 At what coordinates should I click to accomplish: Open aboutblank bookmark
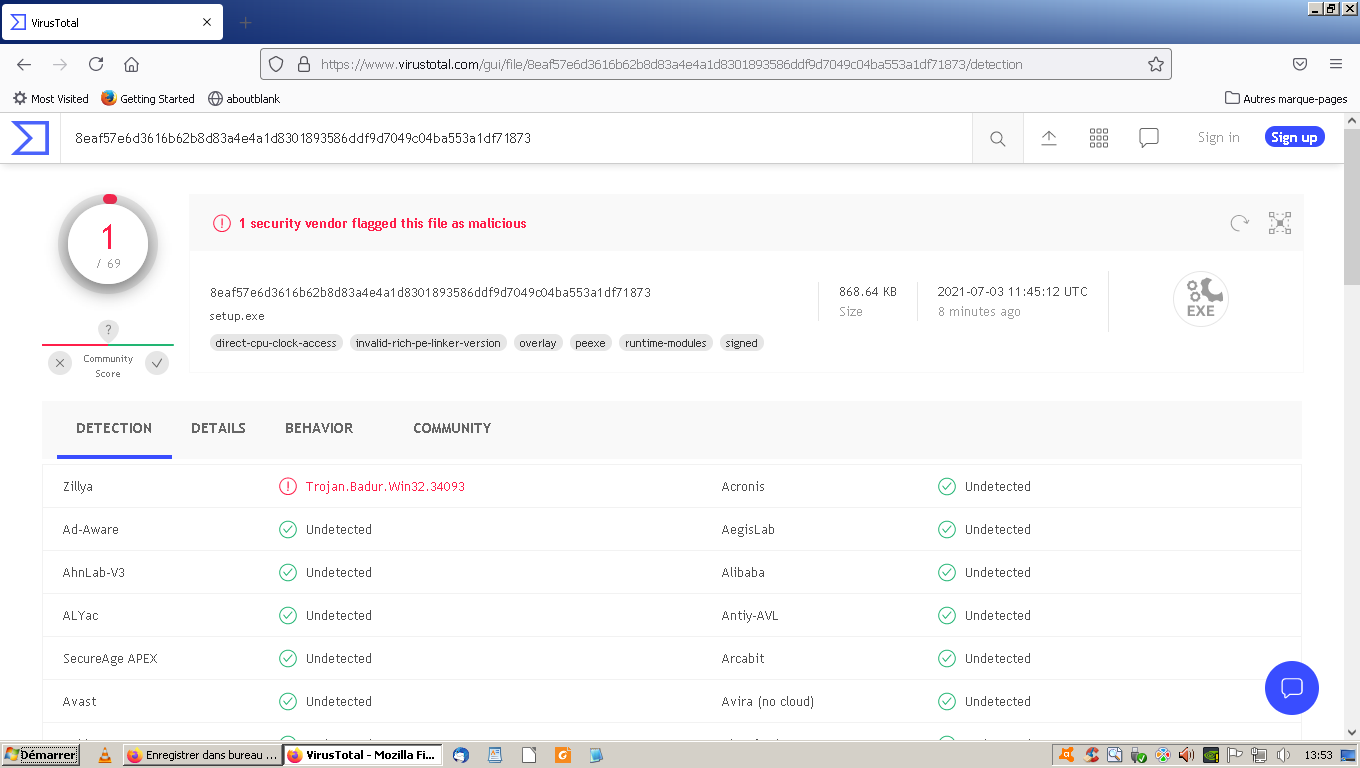(244, 99)
